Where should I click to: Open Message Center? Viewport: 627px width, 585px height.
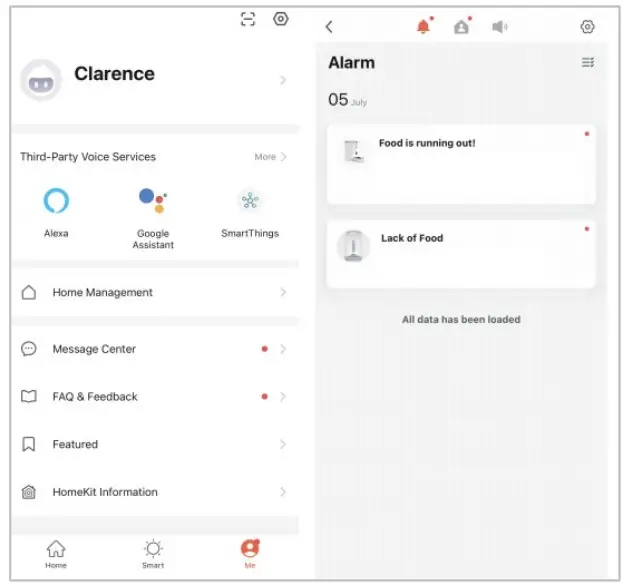coord(154,349)
